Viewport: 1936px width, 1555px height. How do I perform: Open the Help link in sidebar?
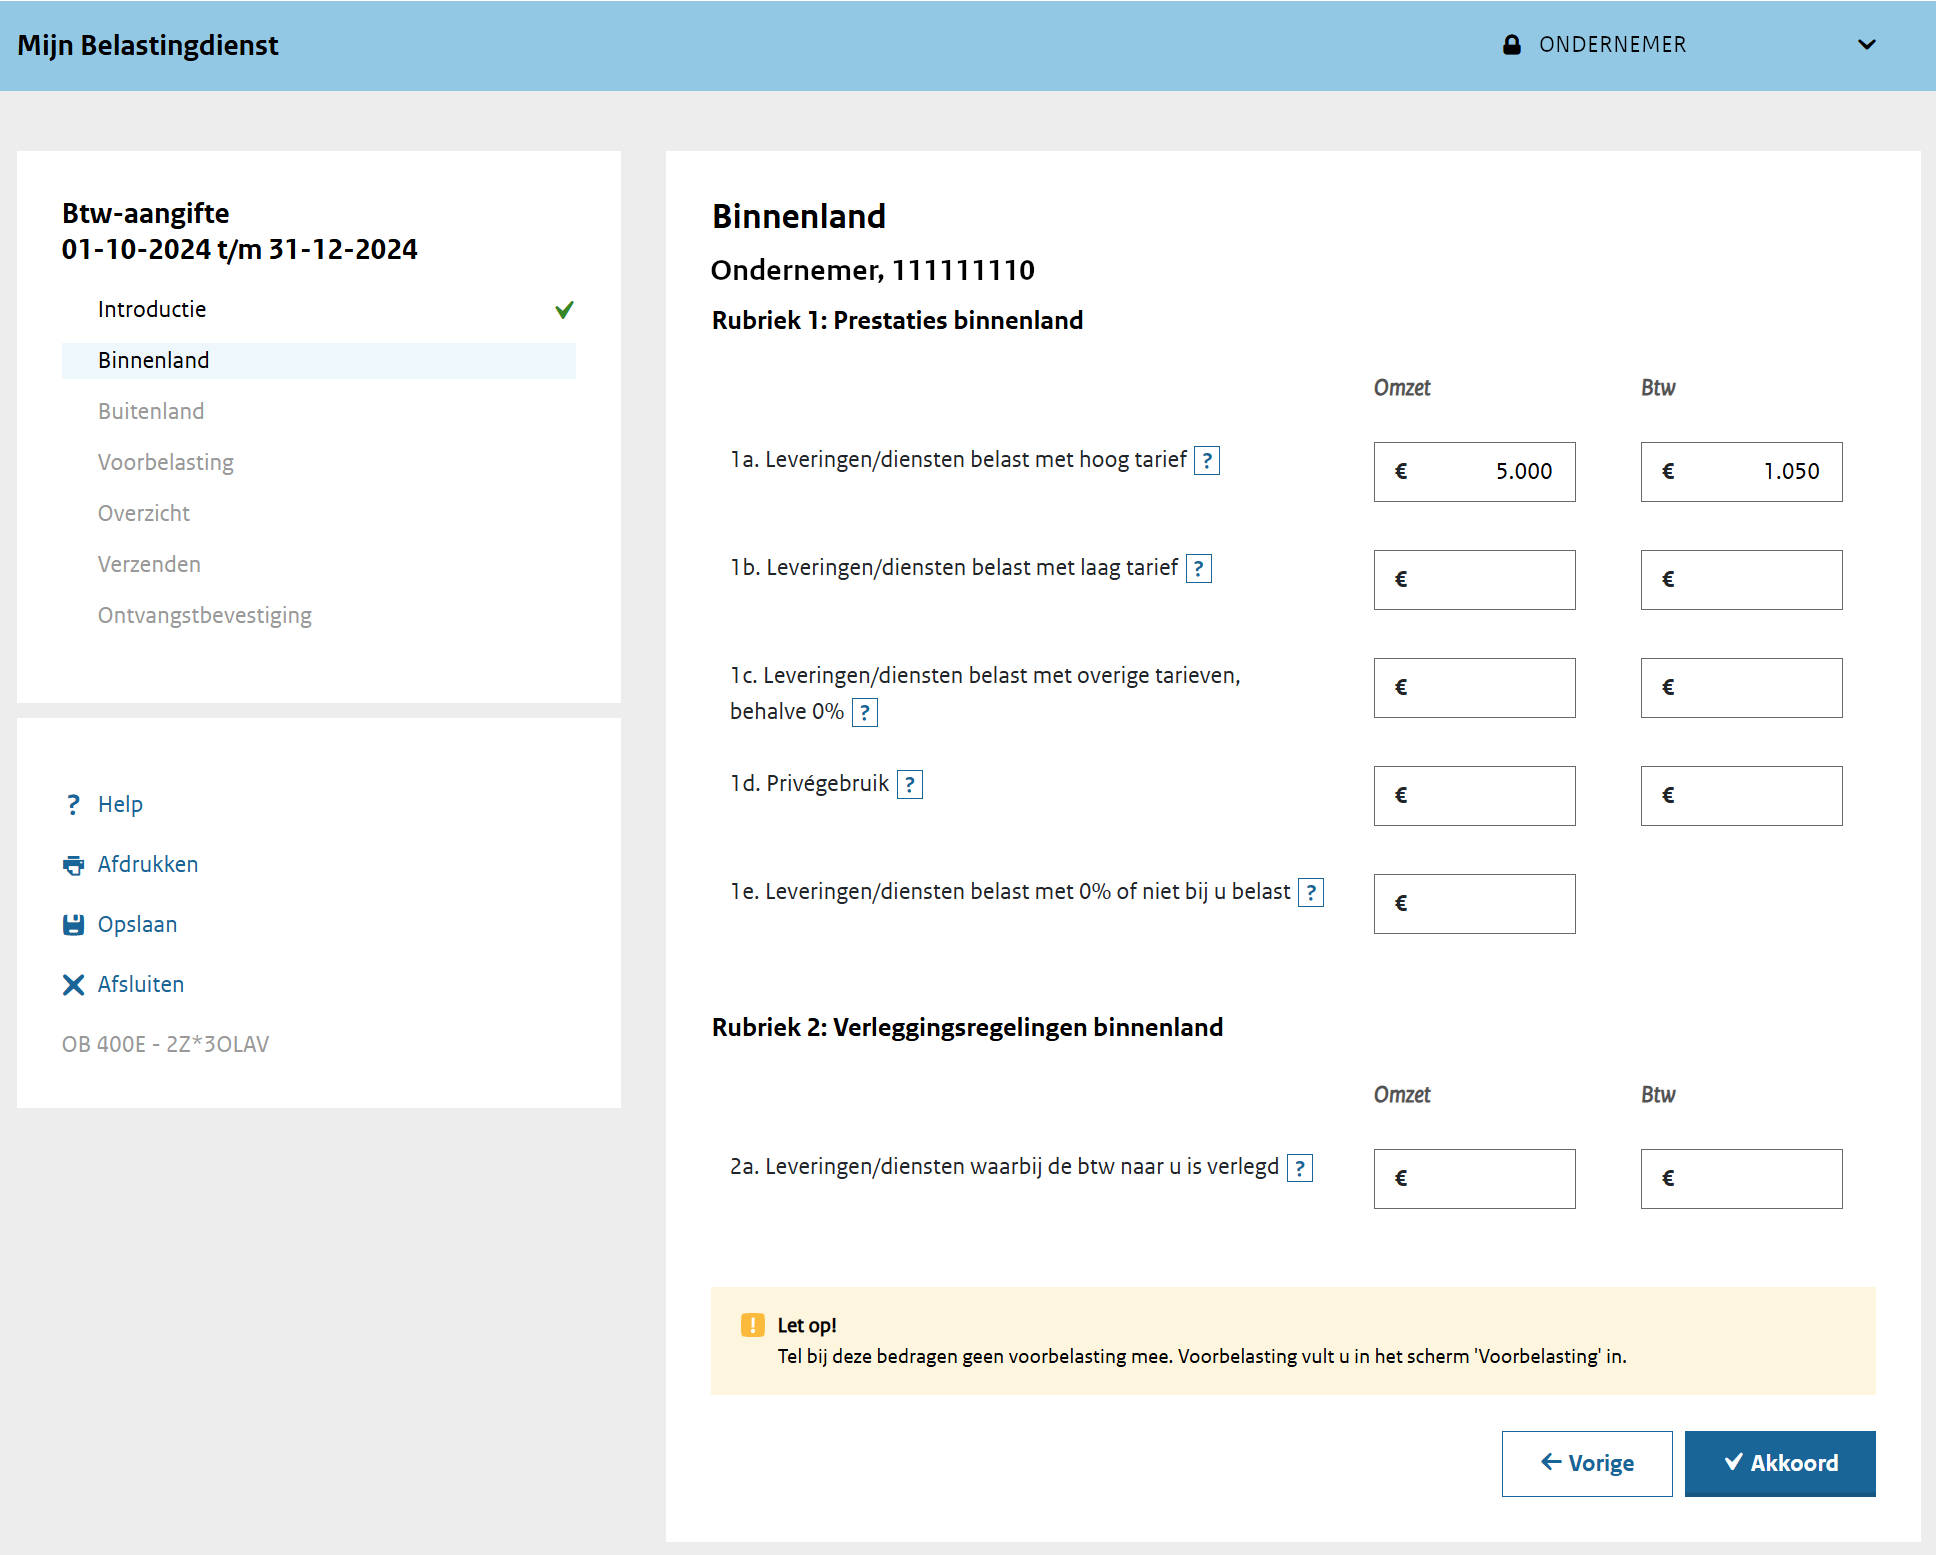click(120, 805)
